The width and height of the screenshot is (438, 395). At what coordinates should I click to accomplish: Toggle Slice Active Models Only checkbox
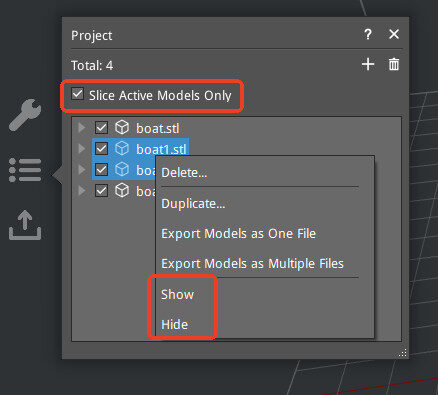pyautogui.click(x=77, y=94)
